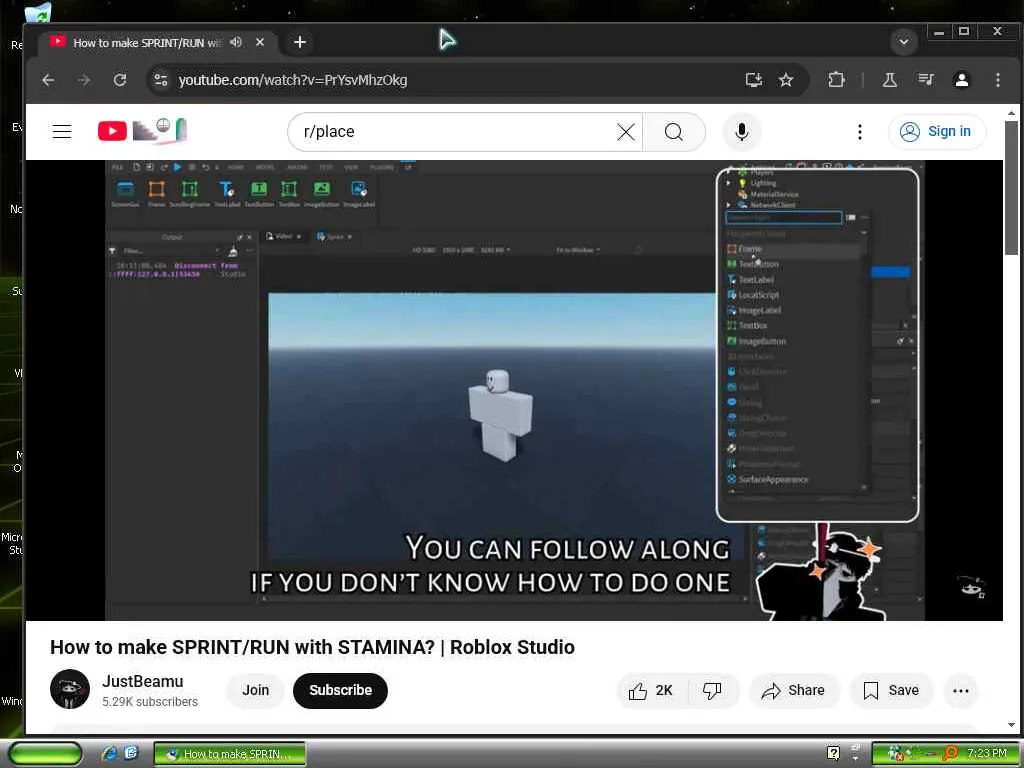Click the '5.29K subscribers' text

pyautogui.click(x=150, y=702)
